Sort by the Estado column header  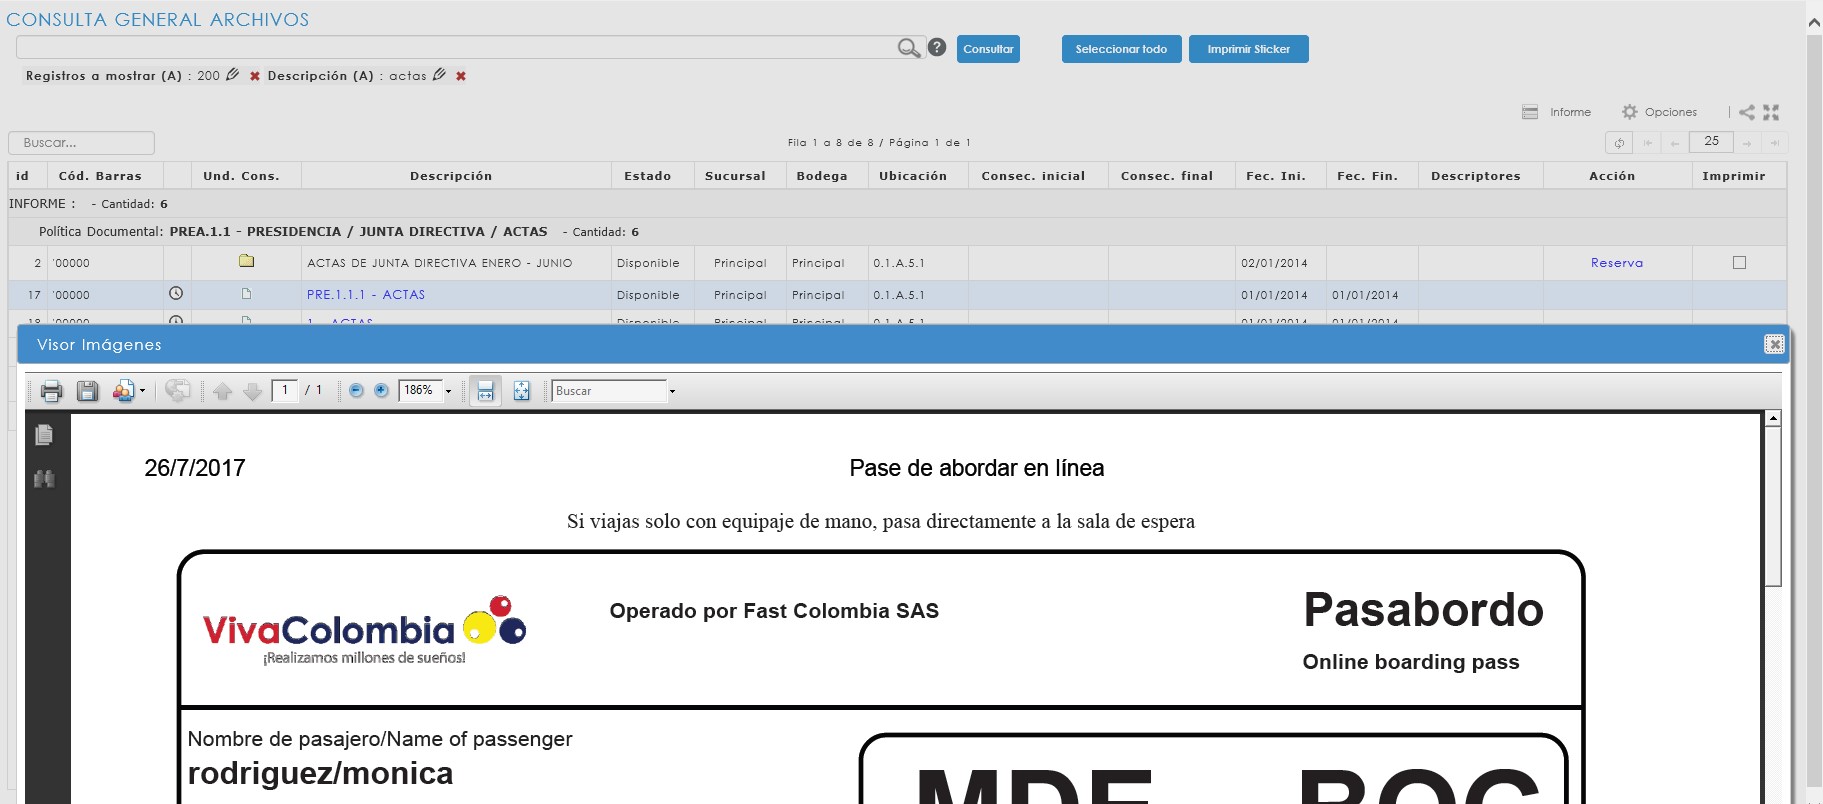click(x=652, y=176)
